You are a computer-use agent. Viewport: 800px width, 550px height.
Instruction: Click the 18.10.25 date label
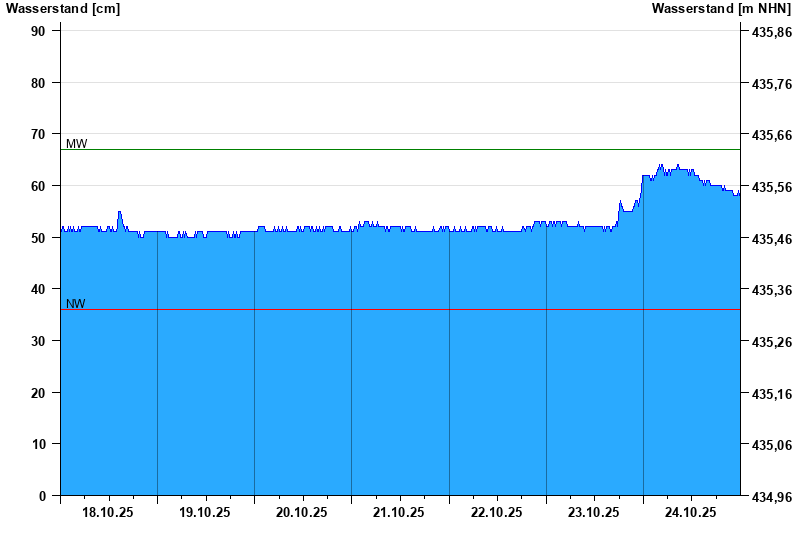pos(108,512)
